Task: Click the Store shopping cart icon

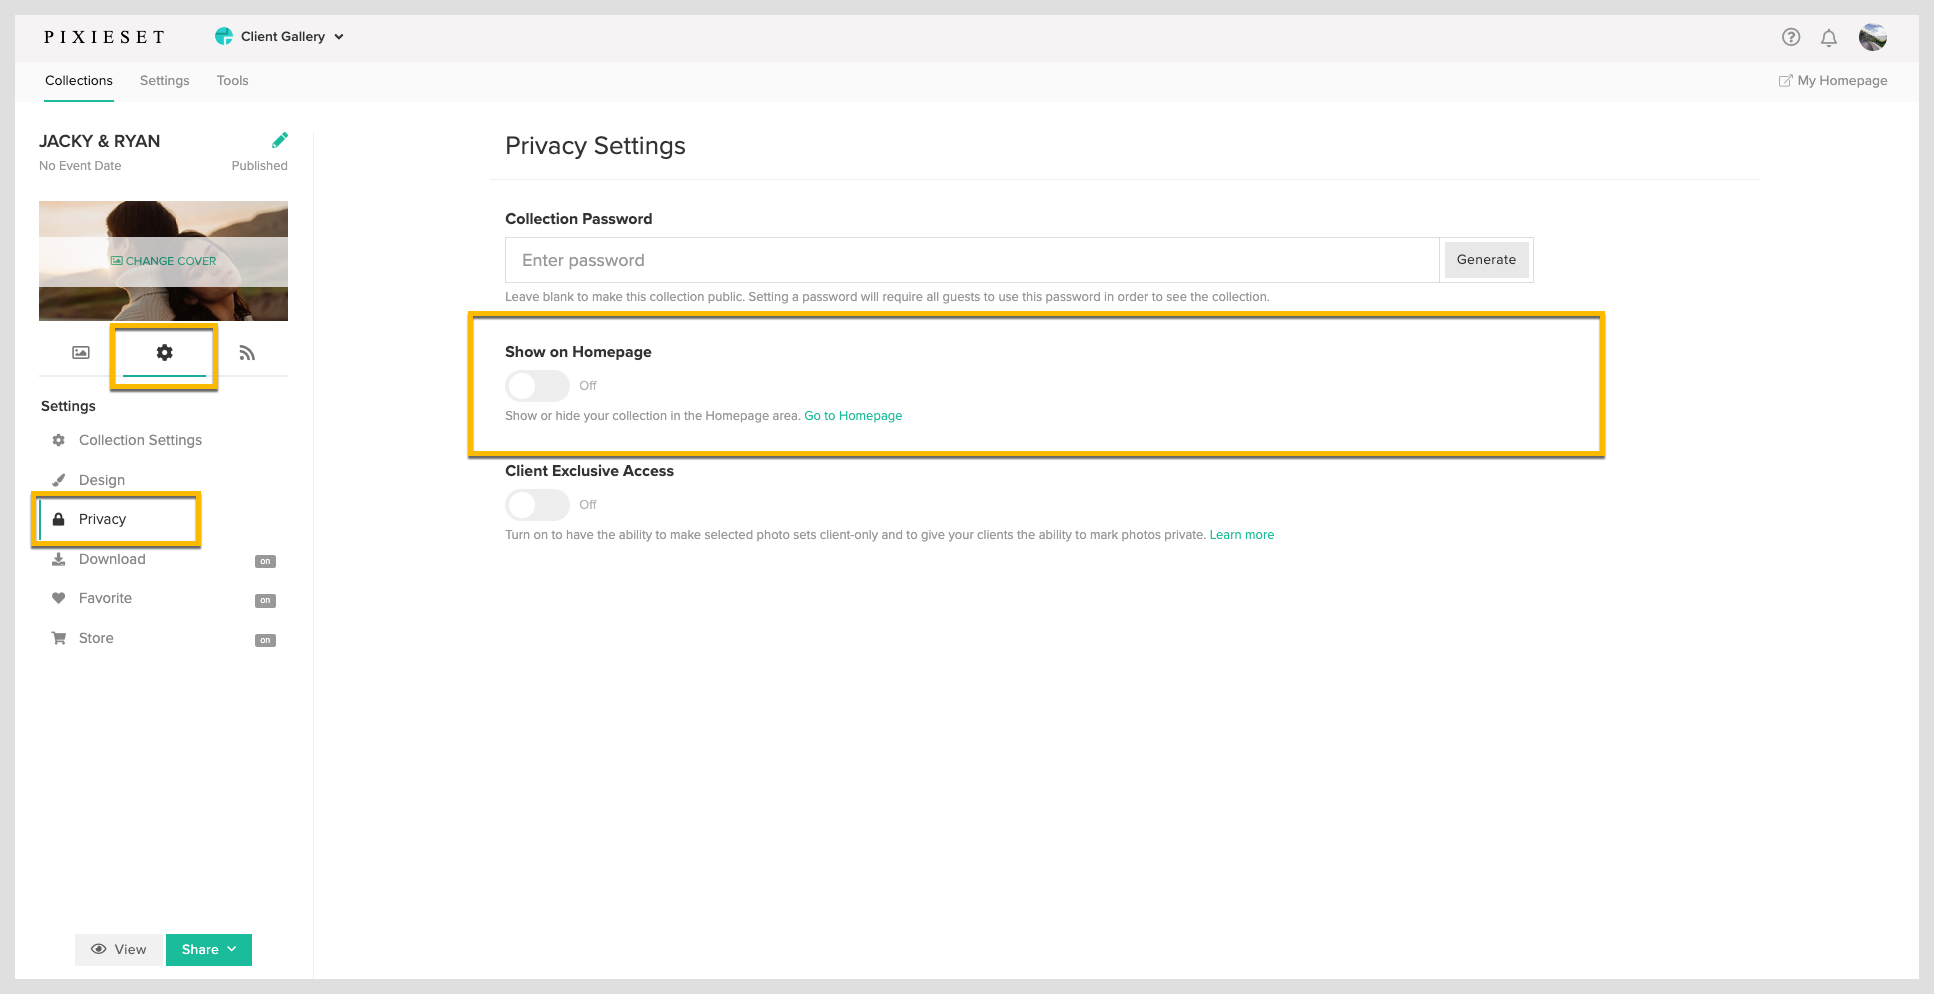Action: [59, 638]
